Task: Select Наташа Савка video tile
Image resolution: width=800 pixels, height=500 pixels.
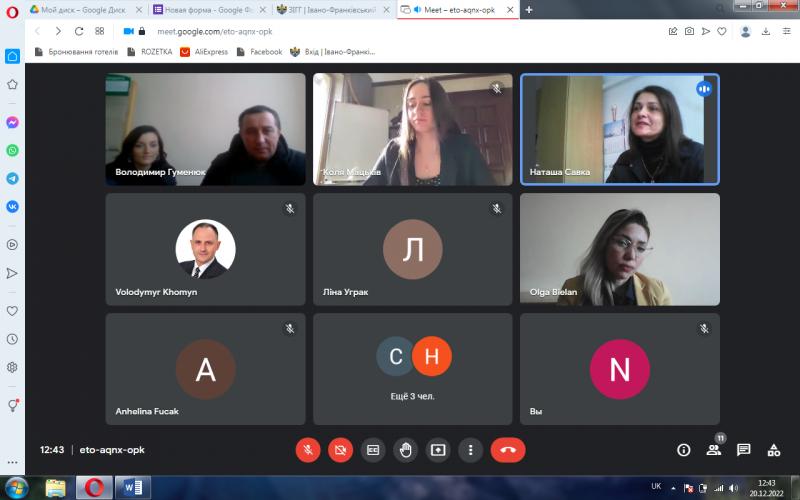Action: (620, 129)
